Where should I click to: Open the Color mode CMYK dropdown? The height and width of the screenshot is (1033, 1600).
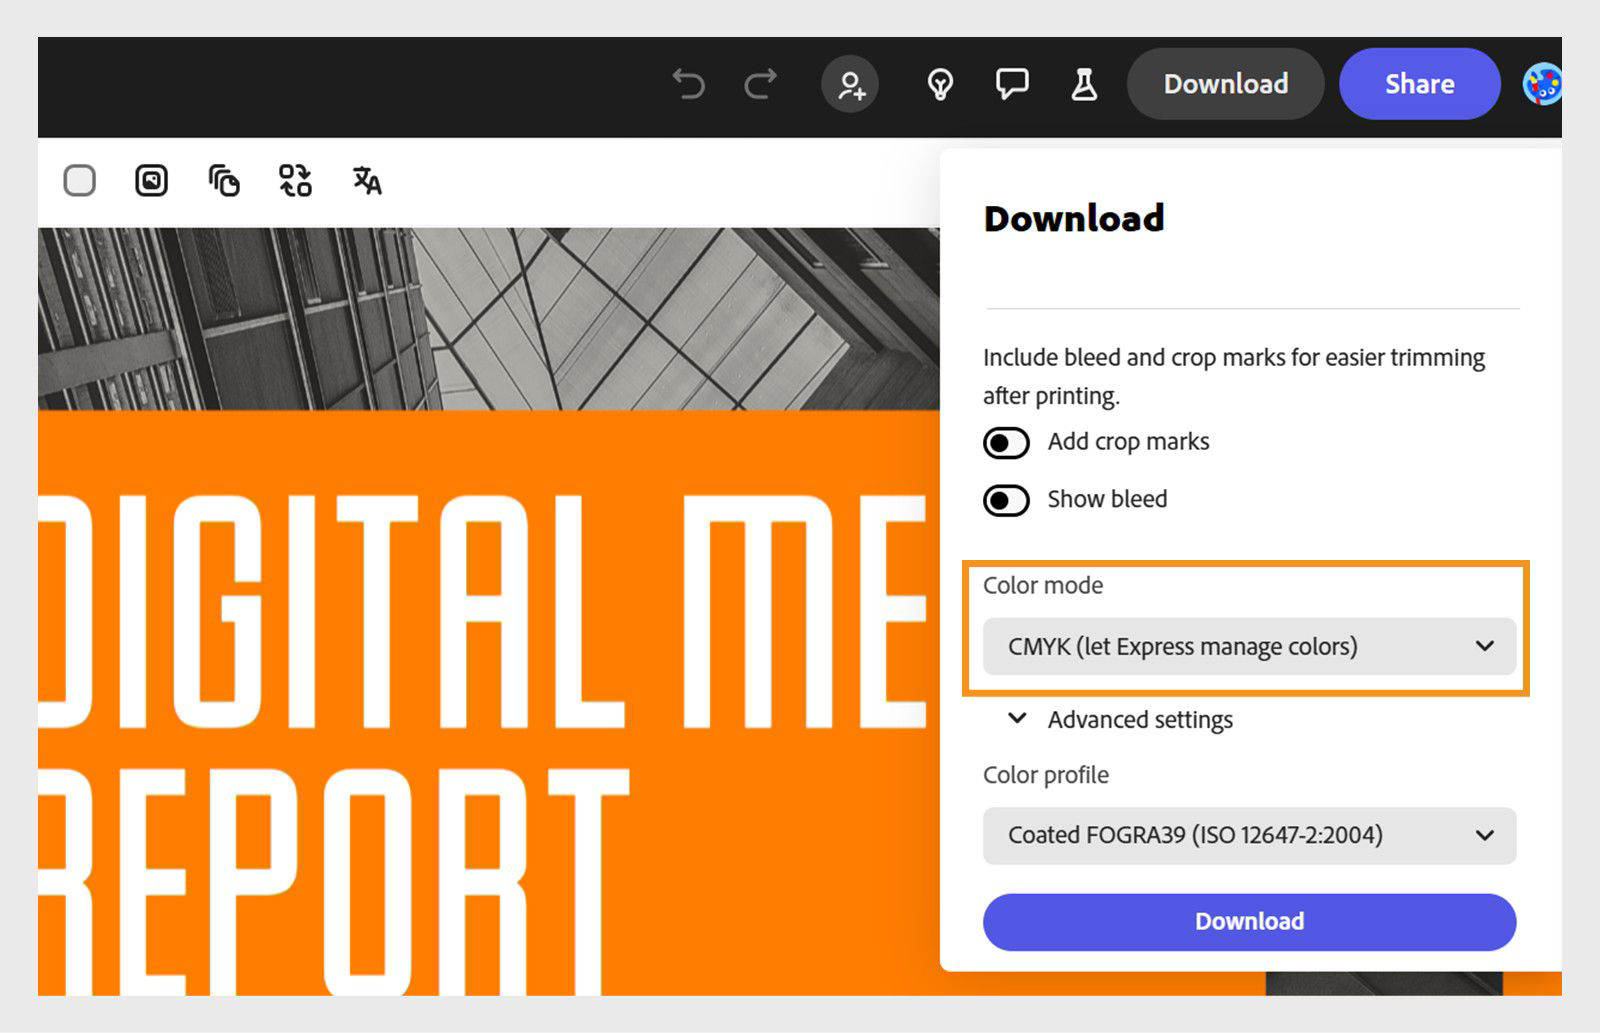coord(1249,646)
